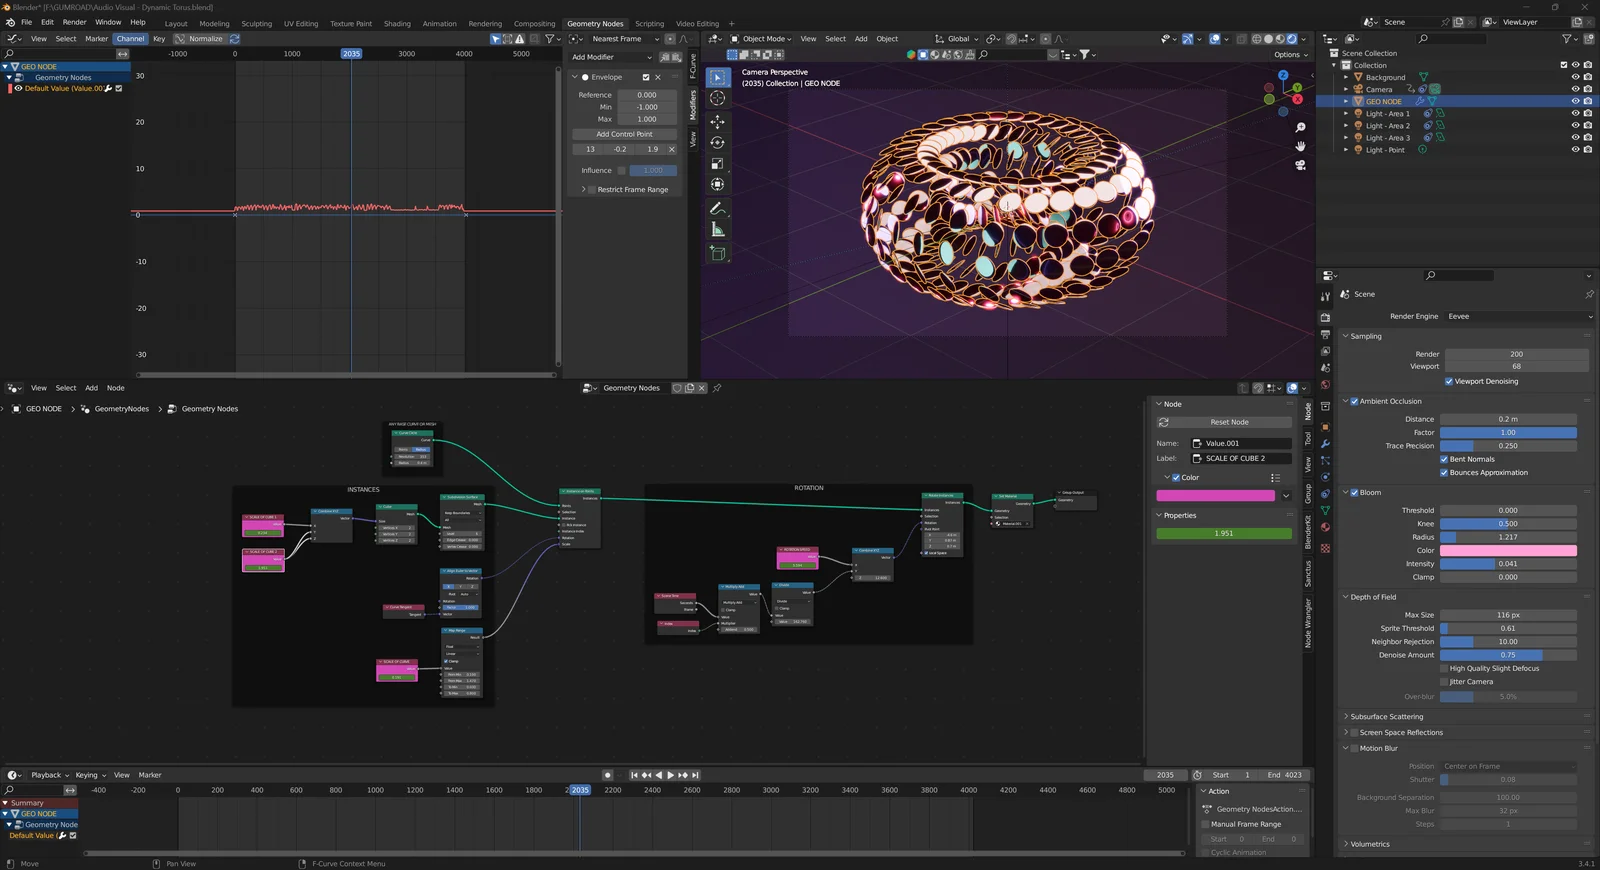Toggle camera view icon in viewport
The image size is (1600, 870).
click(x=1300, y=165)
